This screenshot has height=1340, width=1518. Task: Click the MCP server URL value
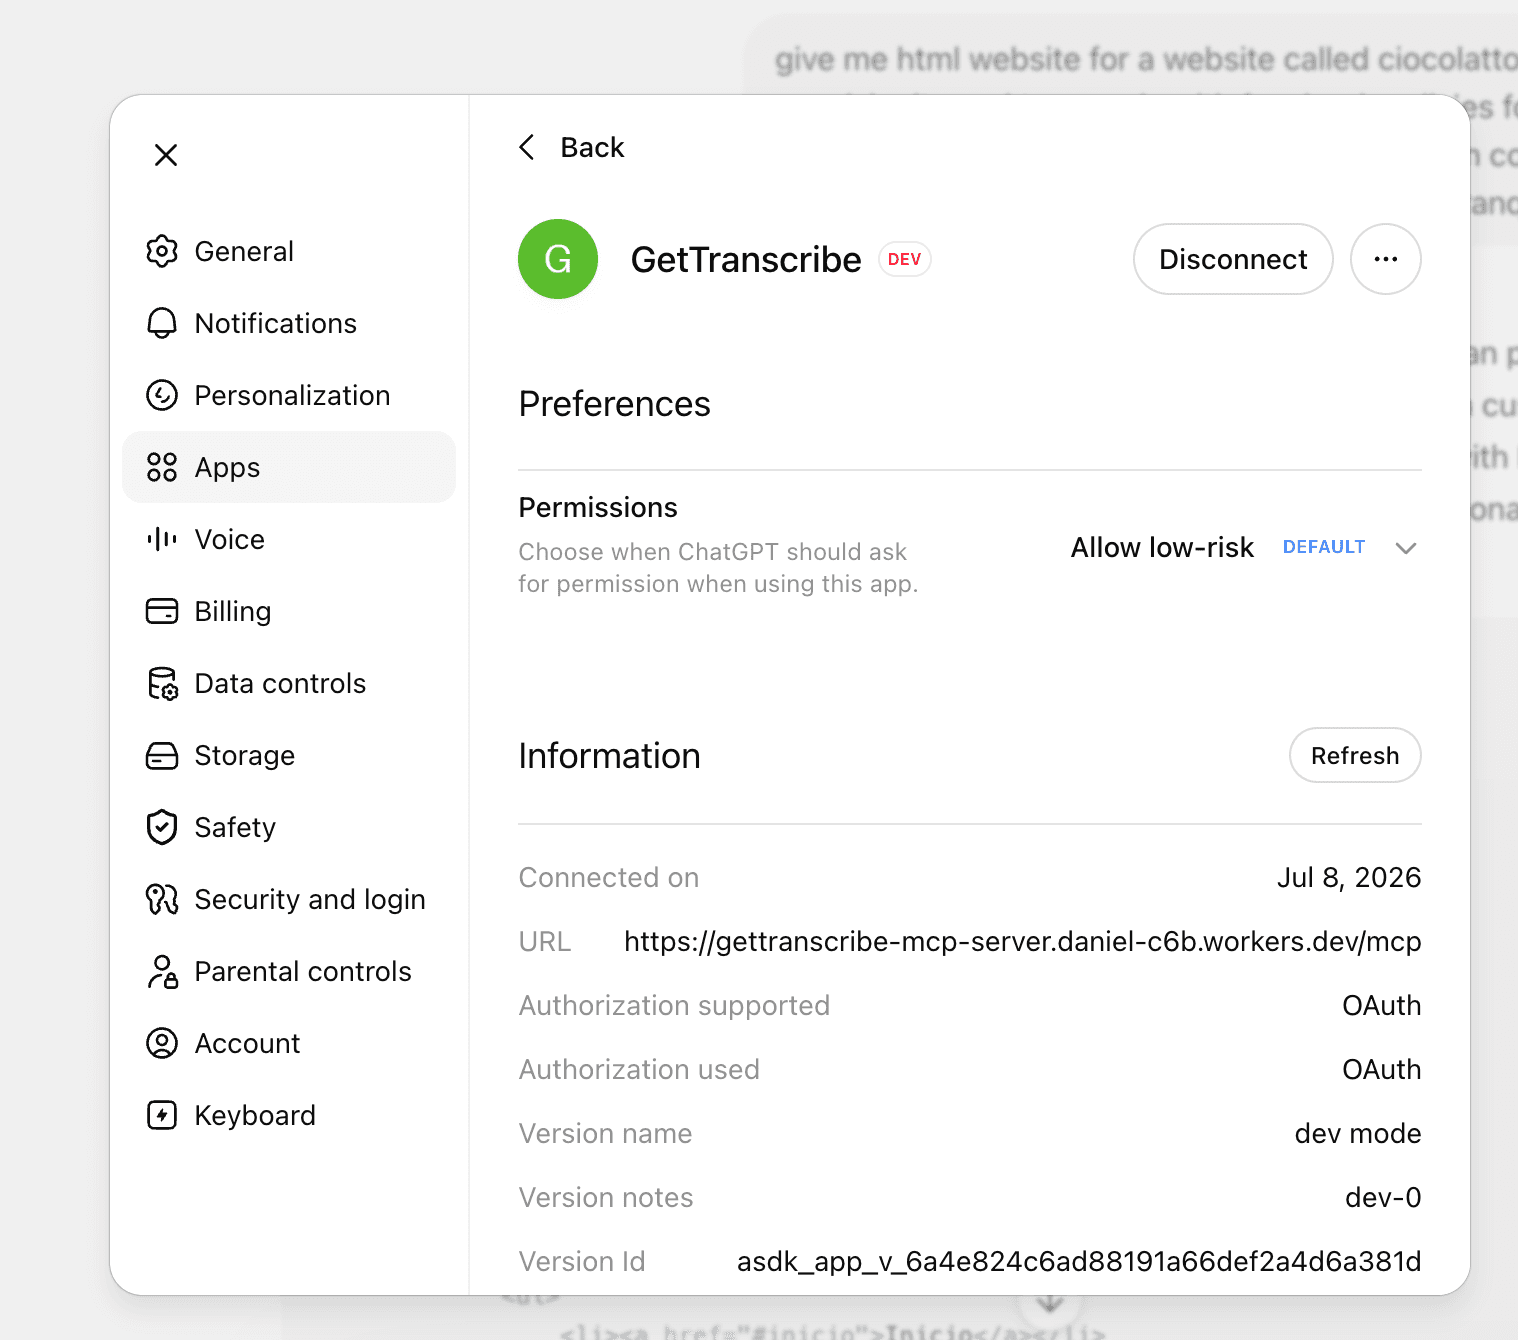tap(1022, 941)
